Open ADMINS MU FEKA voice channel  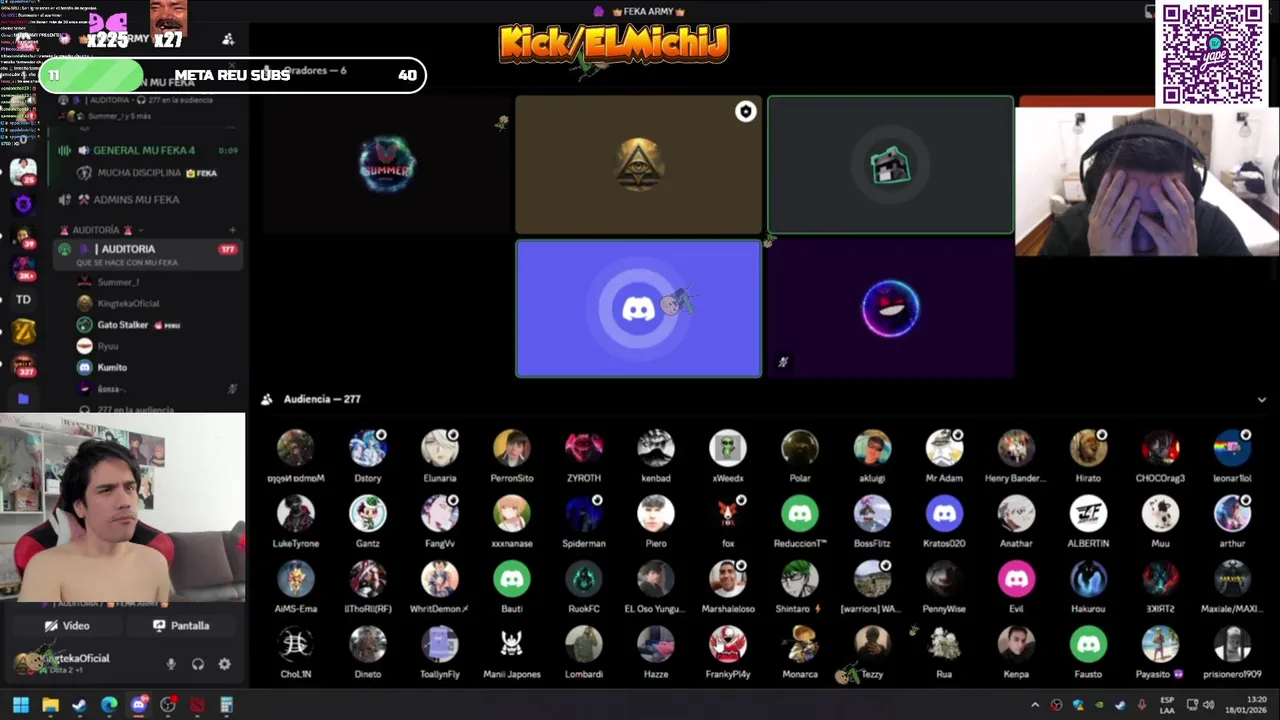[x=135, y=200]
